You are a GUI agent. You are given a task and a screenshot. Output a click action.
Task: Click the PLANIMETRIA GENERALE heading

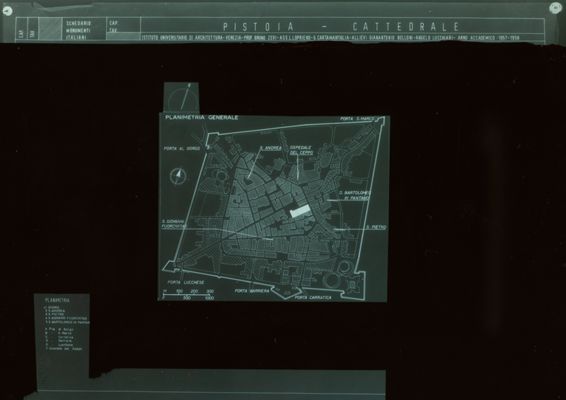(201, 118)
